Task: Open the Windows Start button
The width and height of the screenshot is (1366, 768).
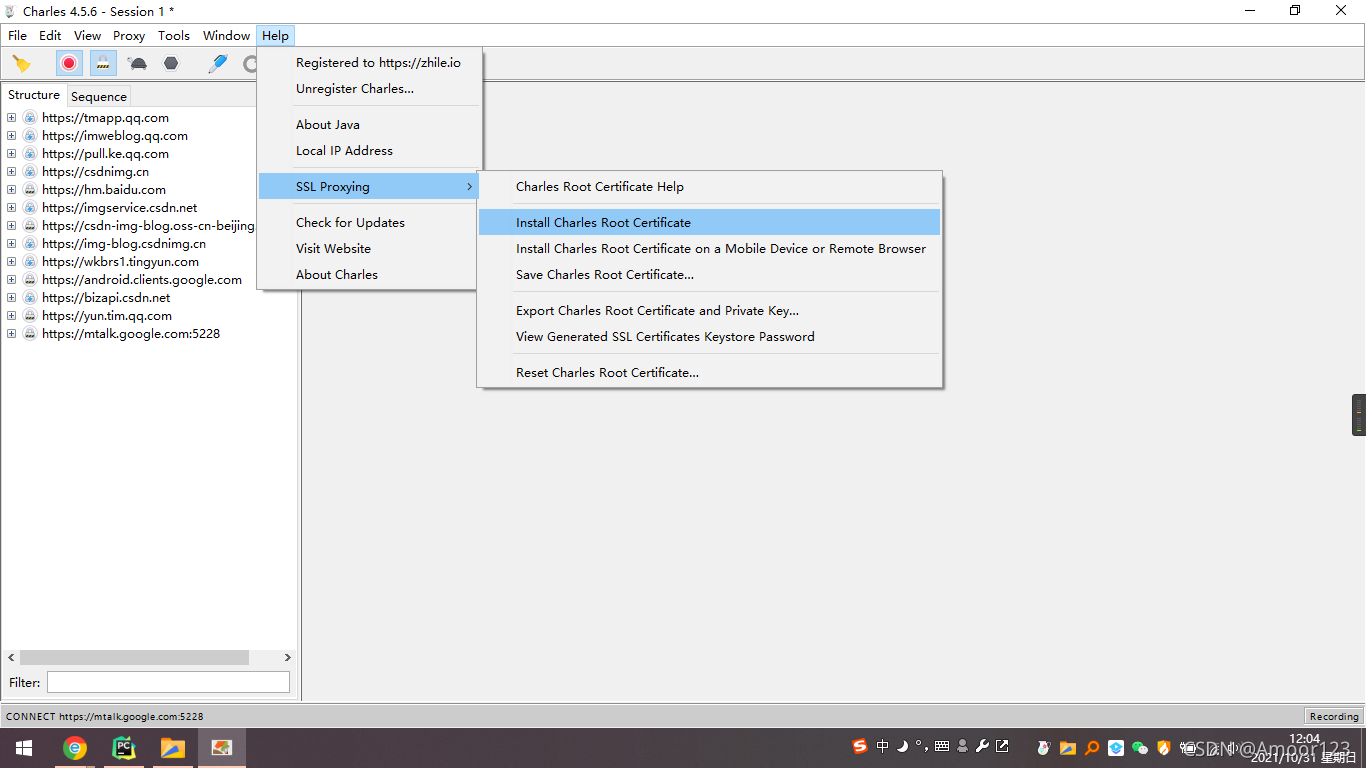Action: 24,748
